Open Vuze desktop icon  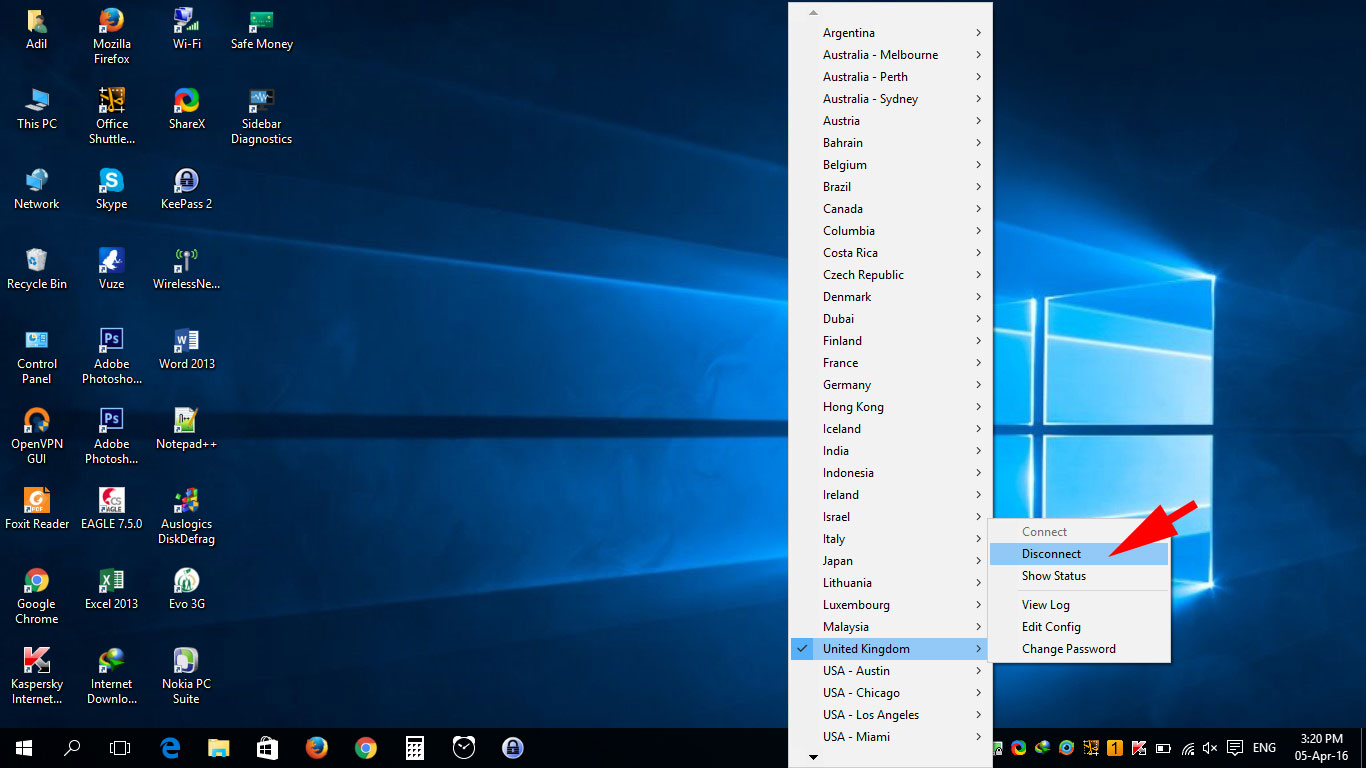tap(111, 261)
